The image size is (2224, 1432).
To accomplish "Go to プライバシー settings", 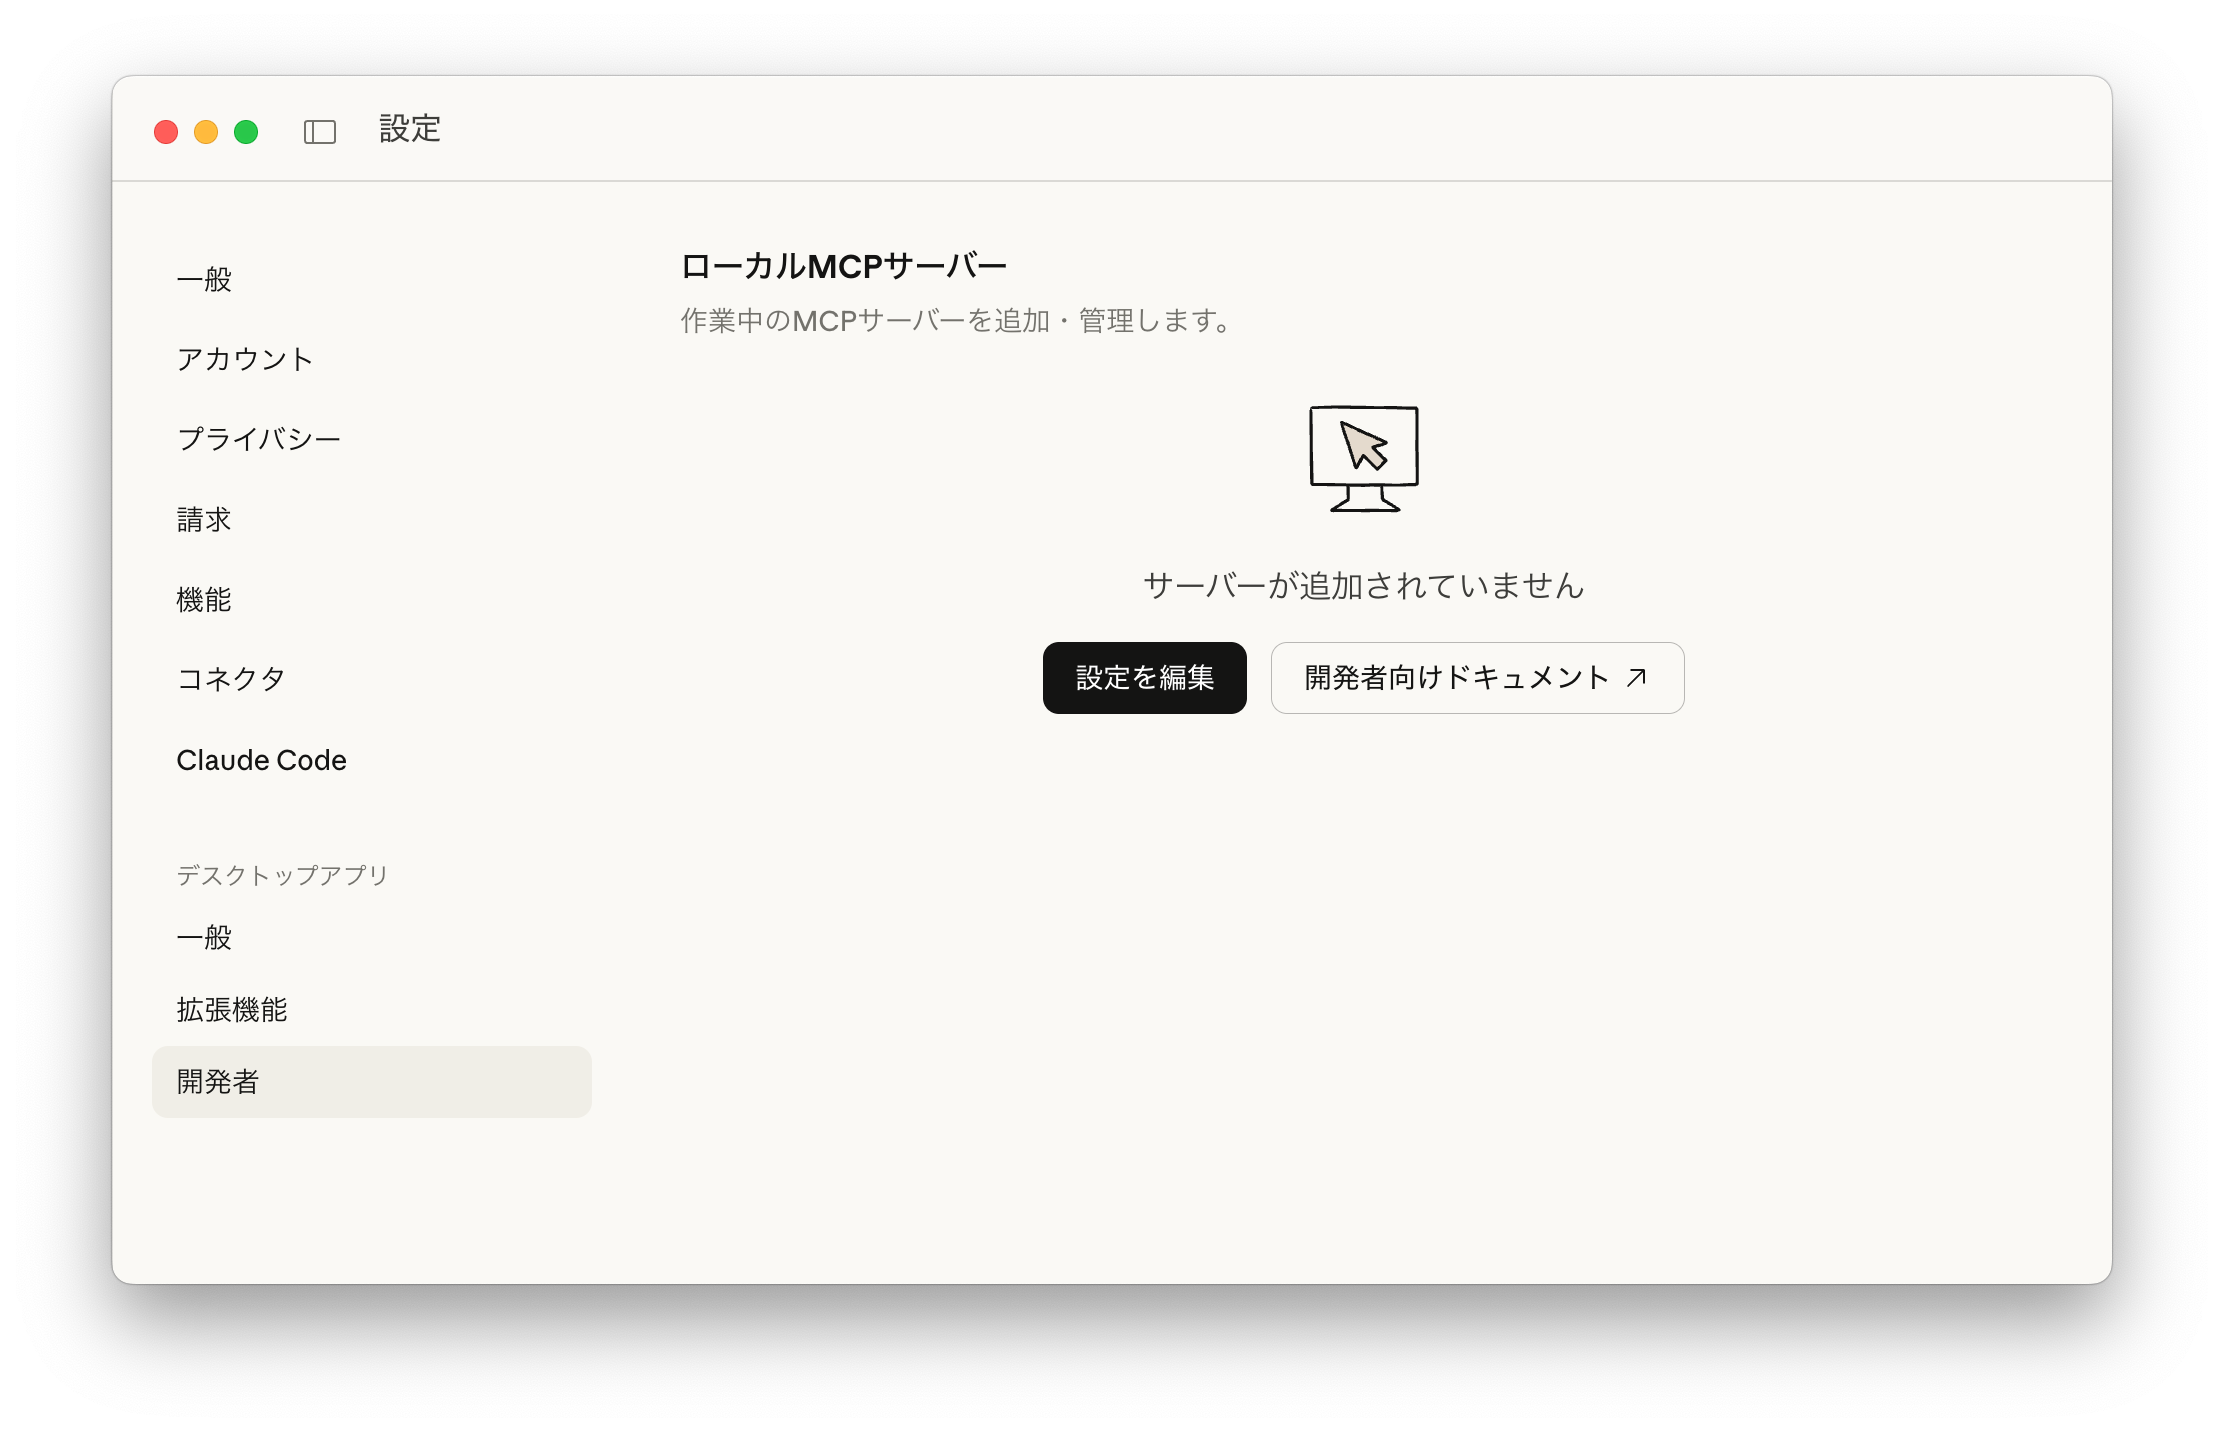I will click(259, 439).
